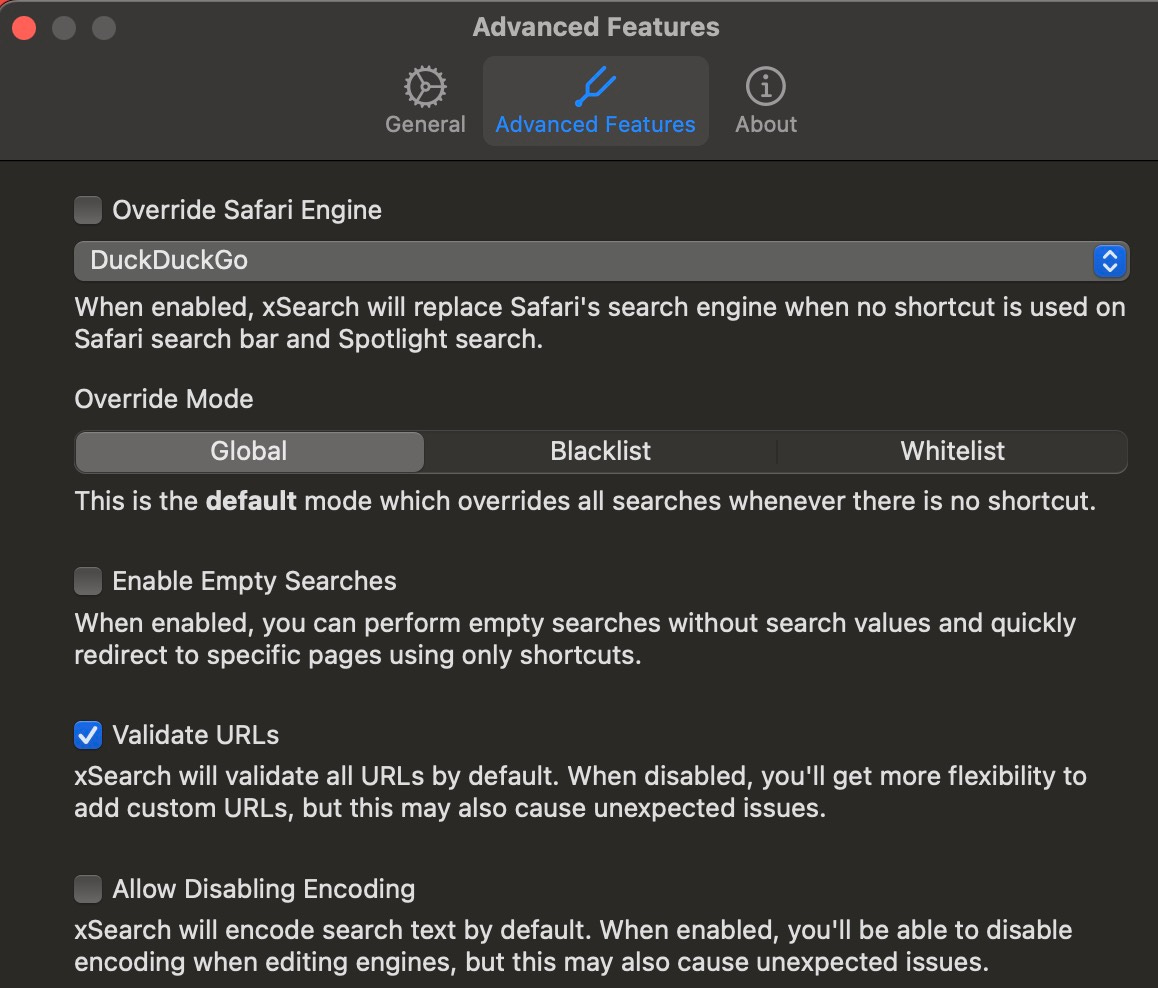Close the Advanced Features window

[x=24, y=28]
